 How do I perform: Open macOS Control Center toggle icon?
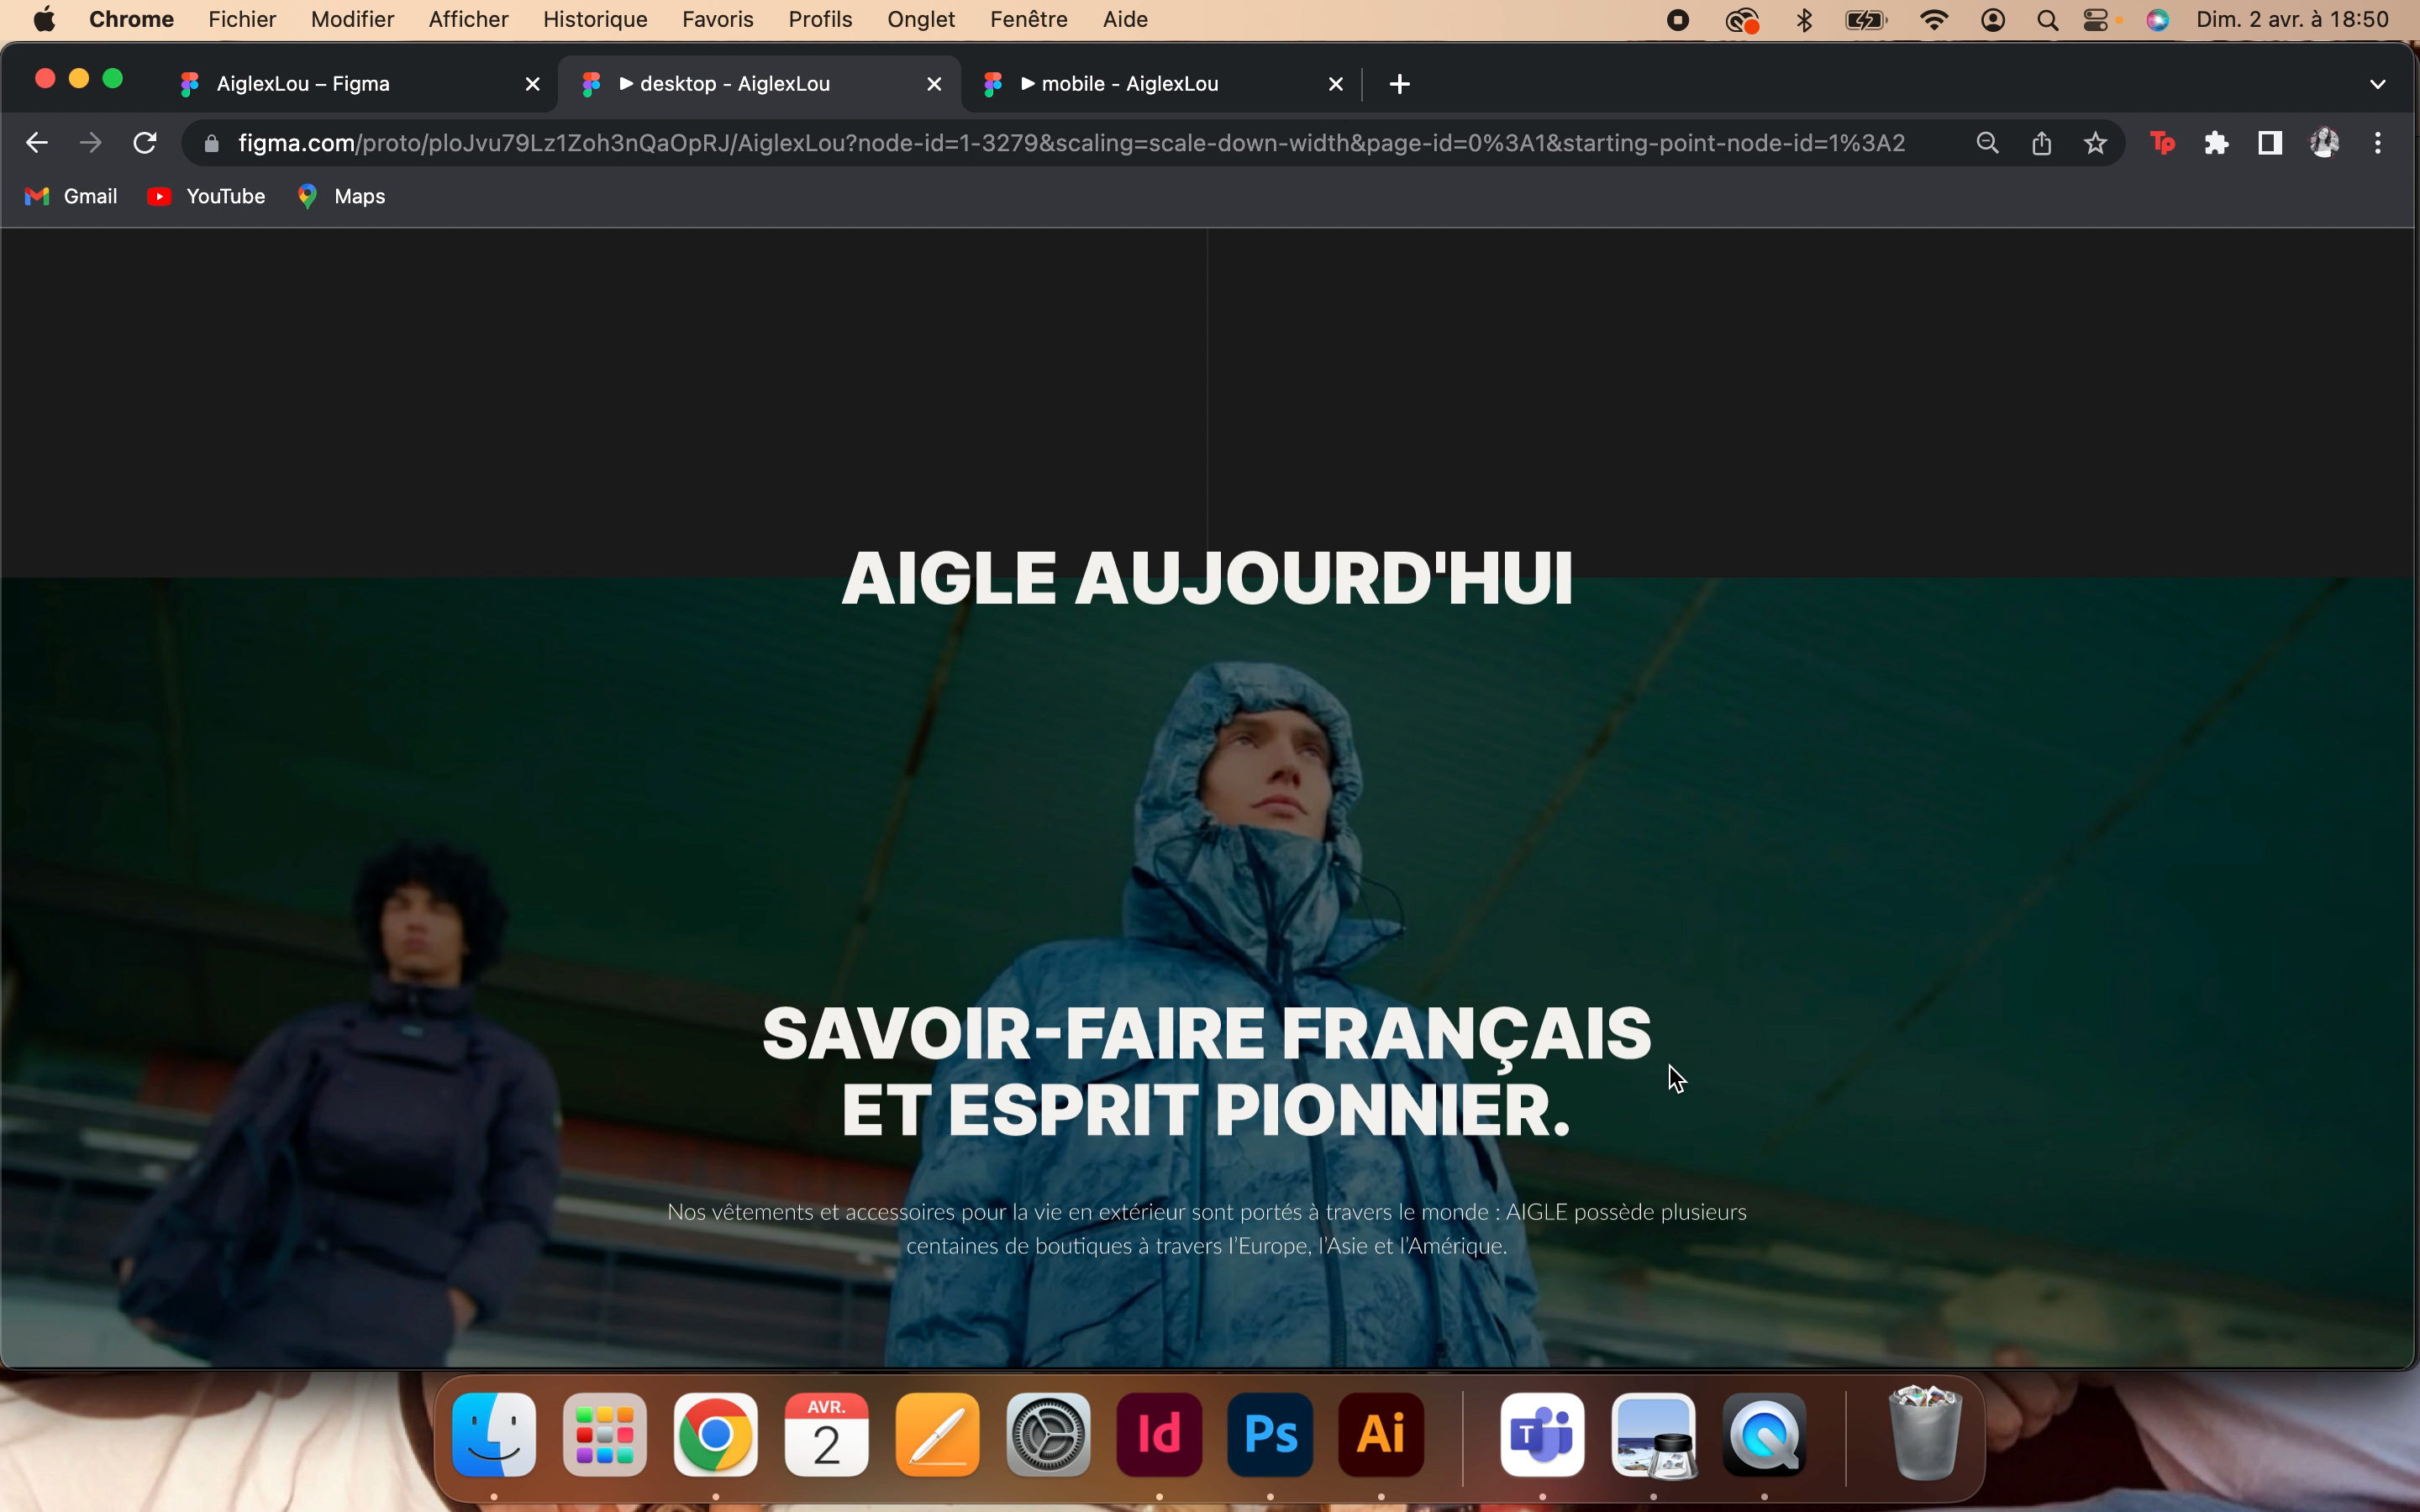[x=2097, y=20]
